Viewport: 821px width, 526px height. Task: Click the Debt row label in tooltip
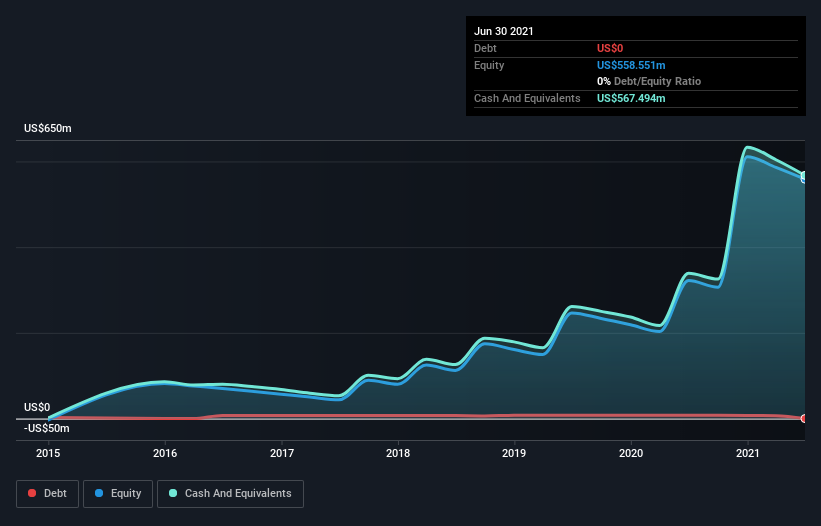(x=485, y=48)
